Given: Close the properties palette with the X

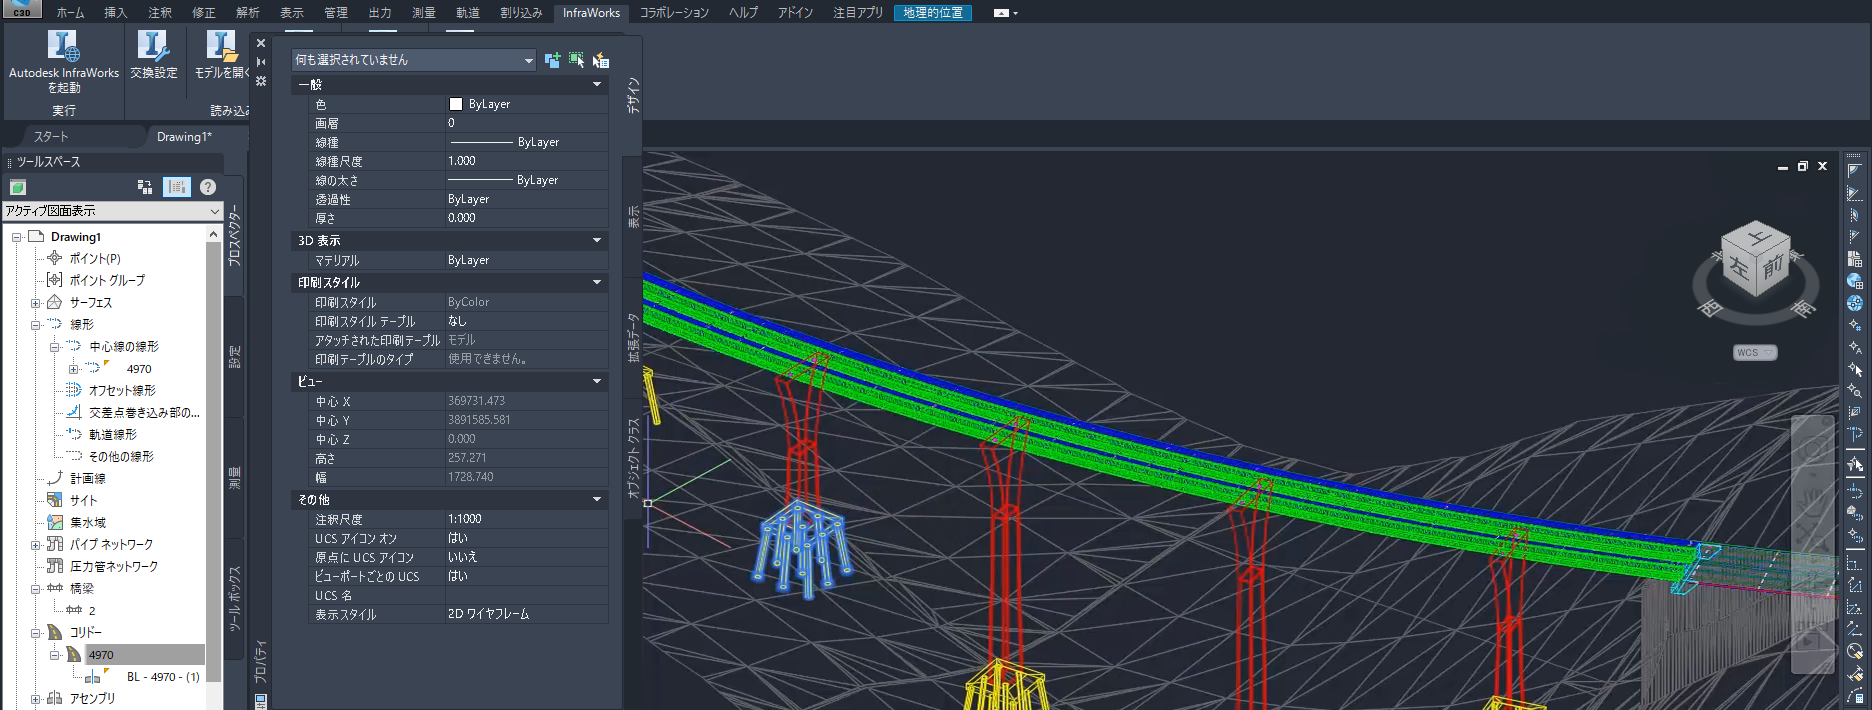Looking at the screenshot, I should pyautogui.click(x=261, y=43).
